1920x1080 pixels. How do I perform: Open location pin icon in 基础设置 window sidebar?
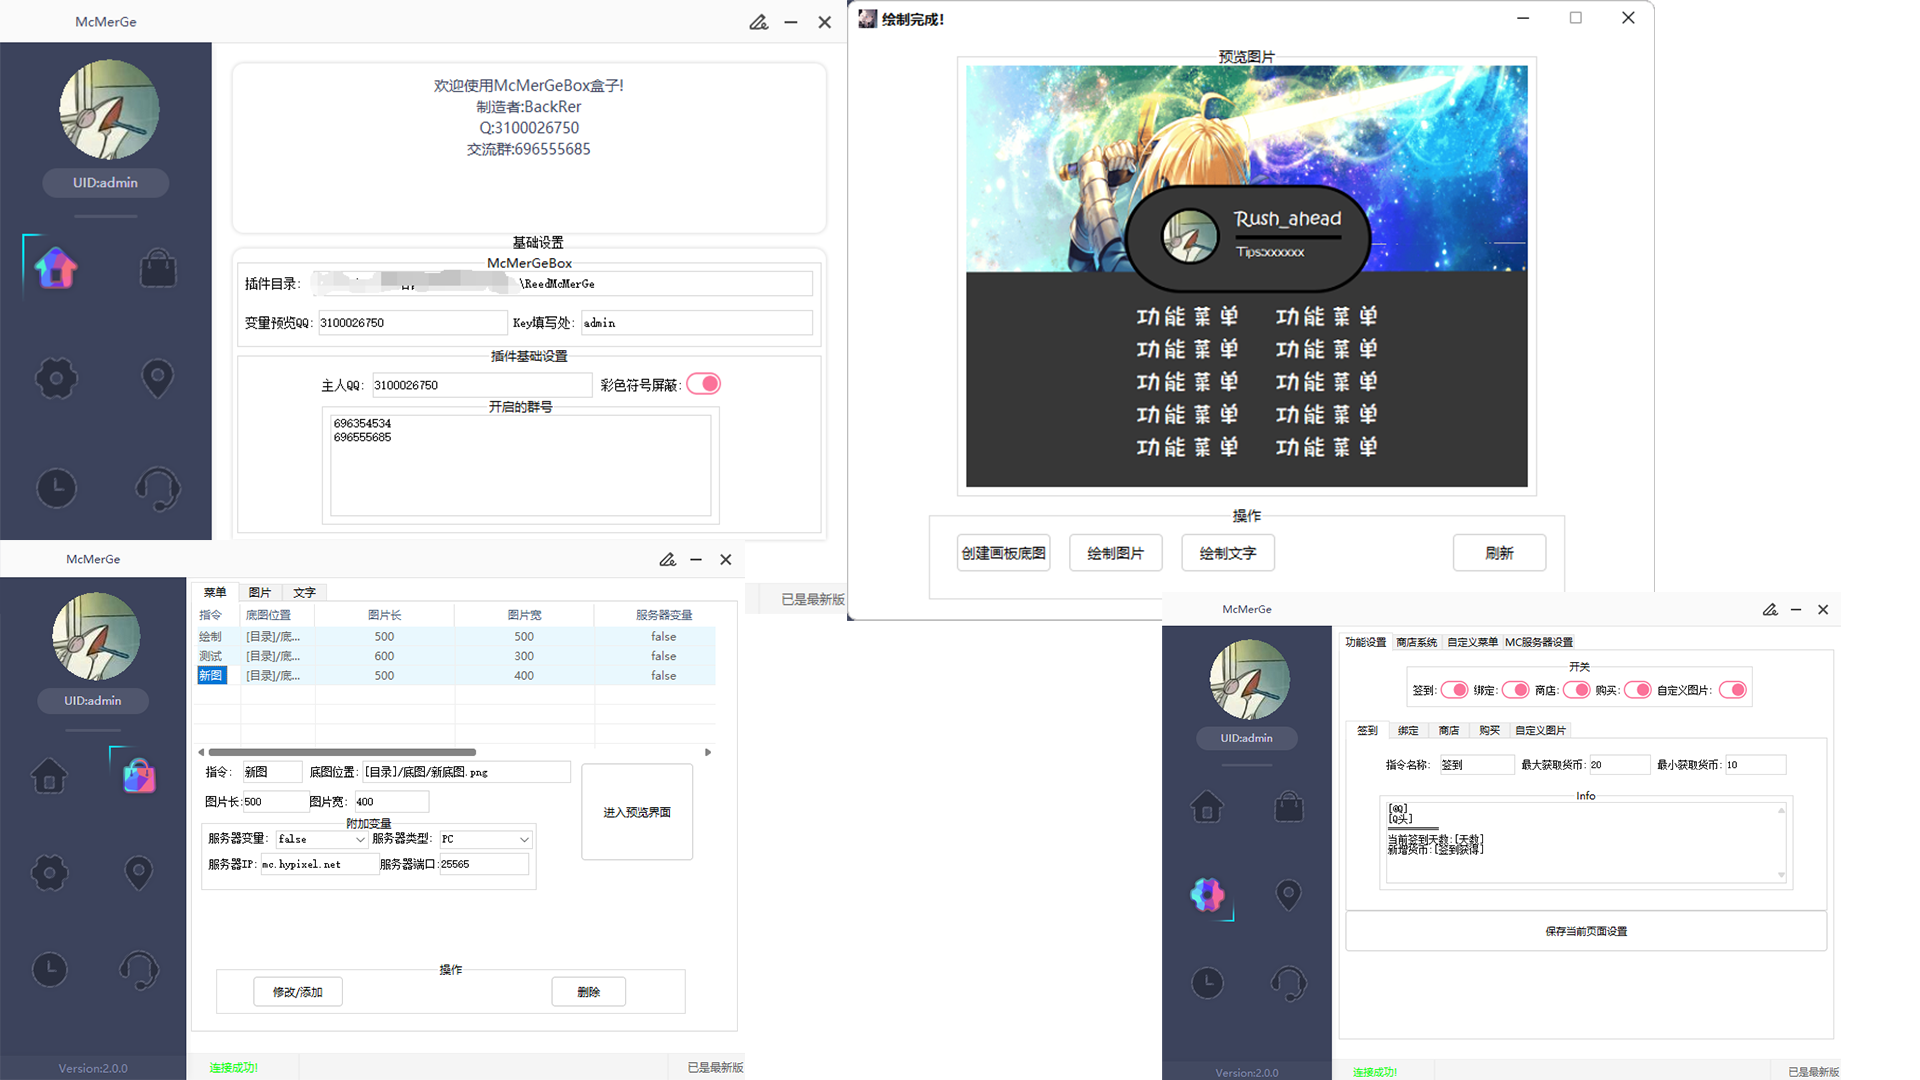point(158,378)
